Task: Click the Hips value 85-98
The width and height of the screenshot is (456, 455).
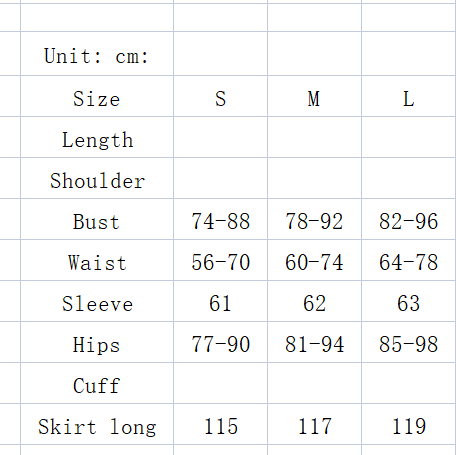Action: coord(409,342)
